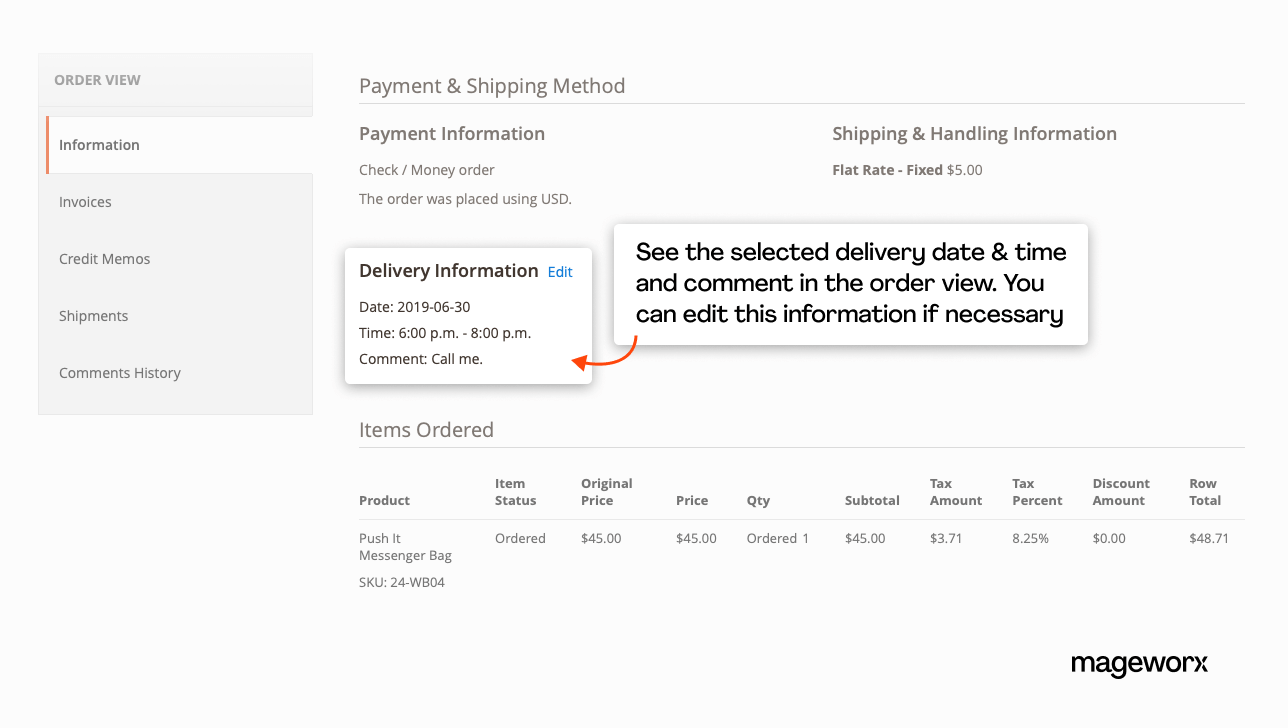Click the Items Ordered section heading
Image resolution: width=1288 pixels, height=728 pixels.
[x=426, y=429]
